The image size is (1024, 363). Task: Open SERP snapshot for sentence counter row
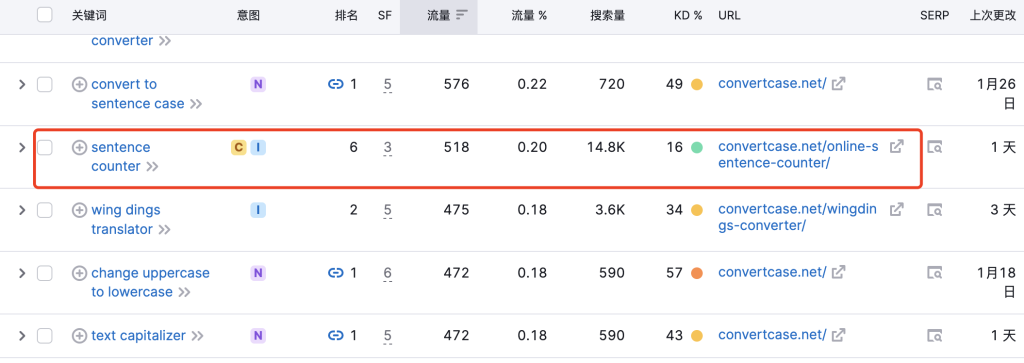click(x=935, y=148)
